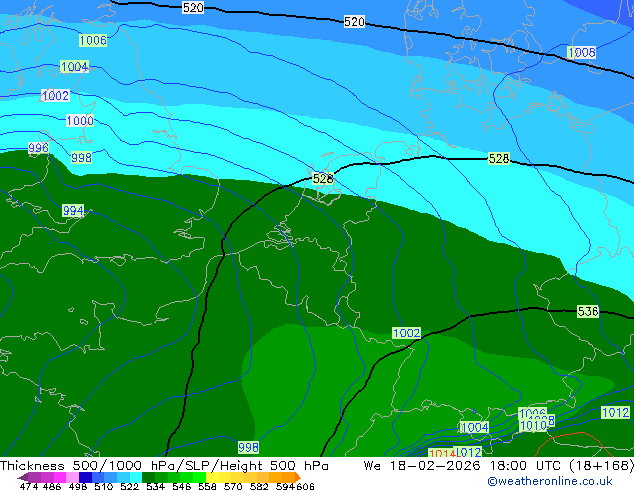Click the weatheronline.co.uk copyright link

tap(550, 481)
